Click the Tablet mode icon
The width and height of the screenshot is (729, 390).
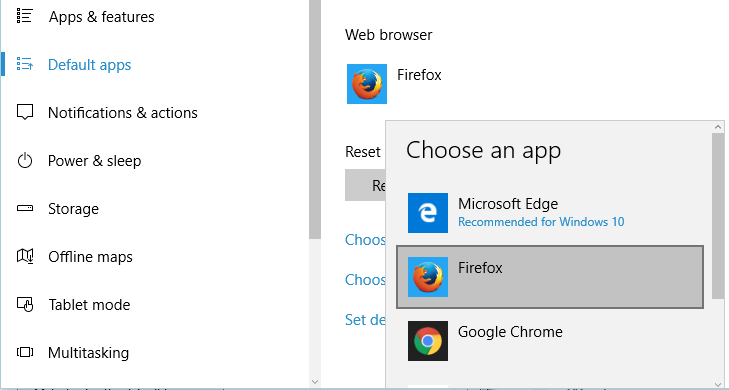[x=25, y=304]
